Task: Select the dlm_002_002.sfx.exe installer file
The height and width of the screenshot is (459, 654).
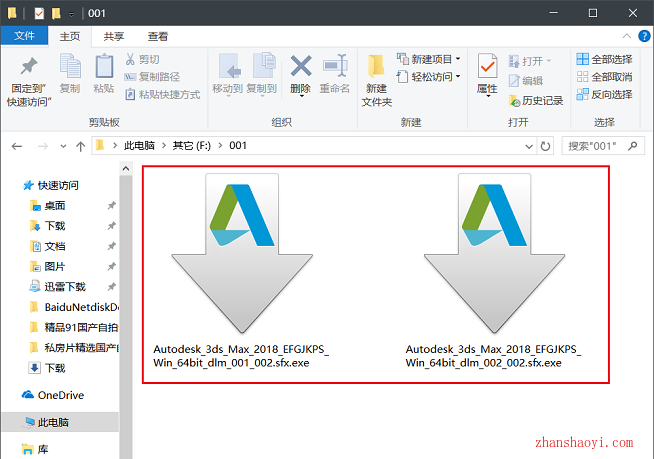Action: [494, 272]
